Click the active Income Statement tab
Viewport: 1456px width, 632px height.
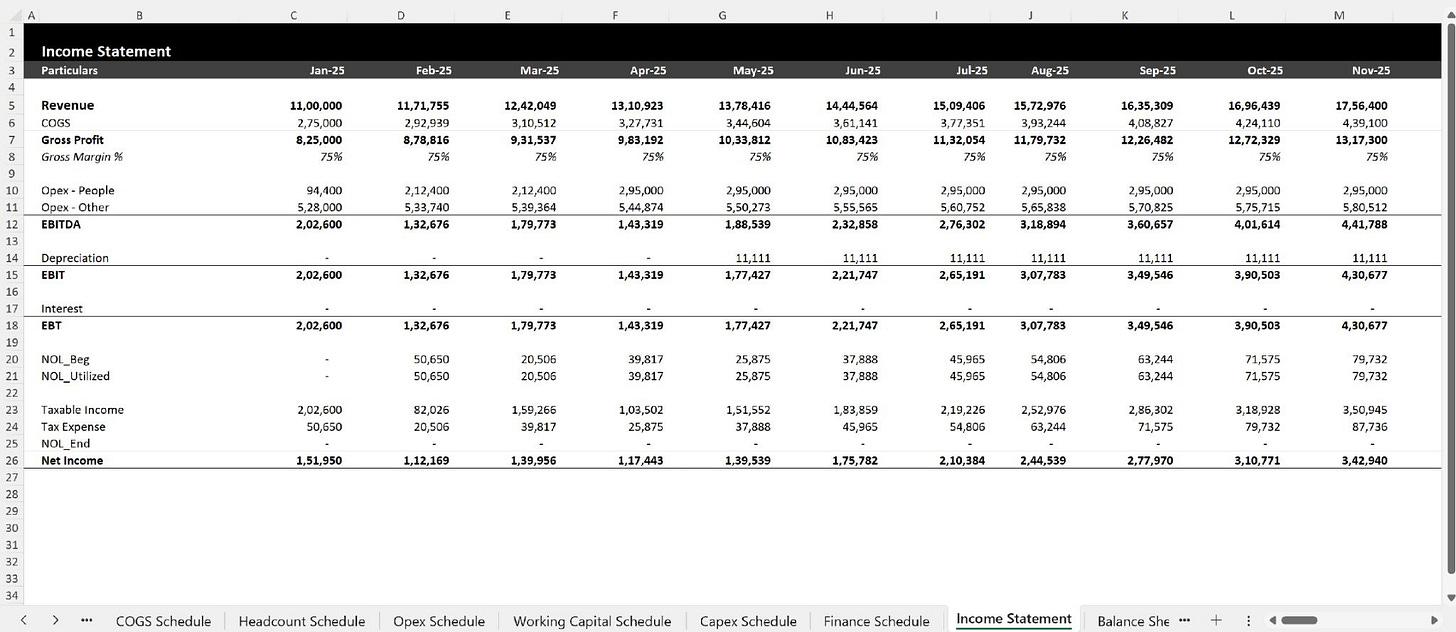point(1013,620)
